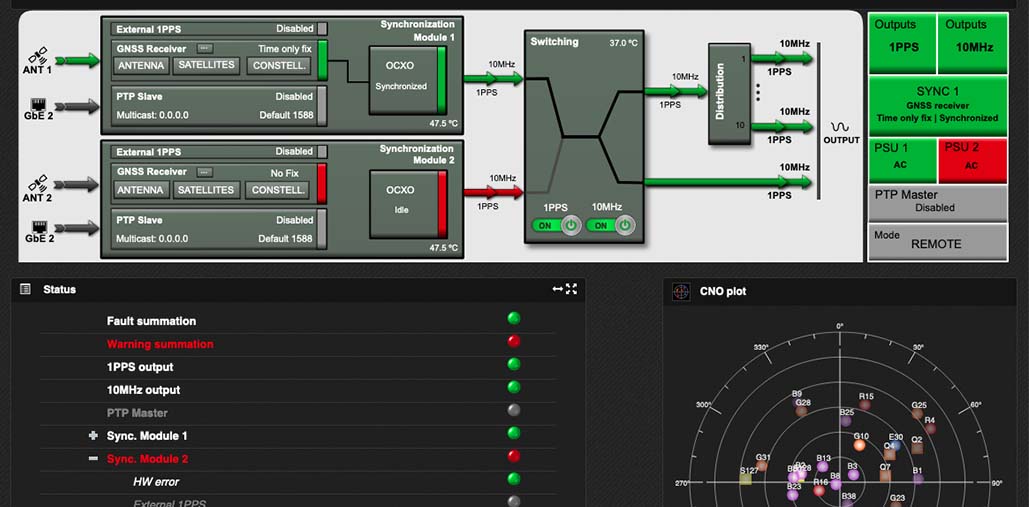Screen dimensions: 1029x507
Task: Open the Module 1 GNSS Receiver options ellipsis
Action: (x=205, y=48)
